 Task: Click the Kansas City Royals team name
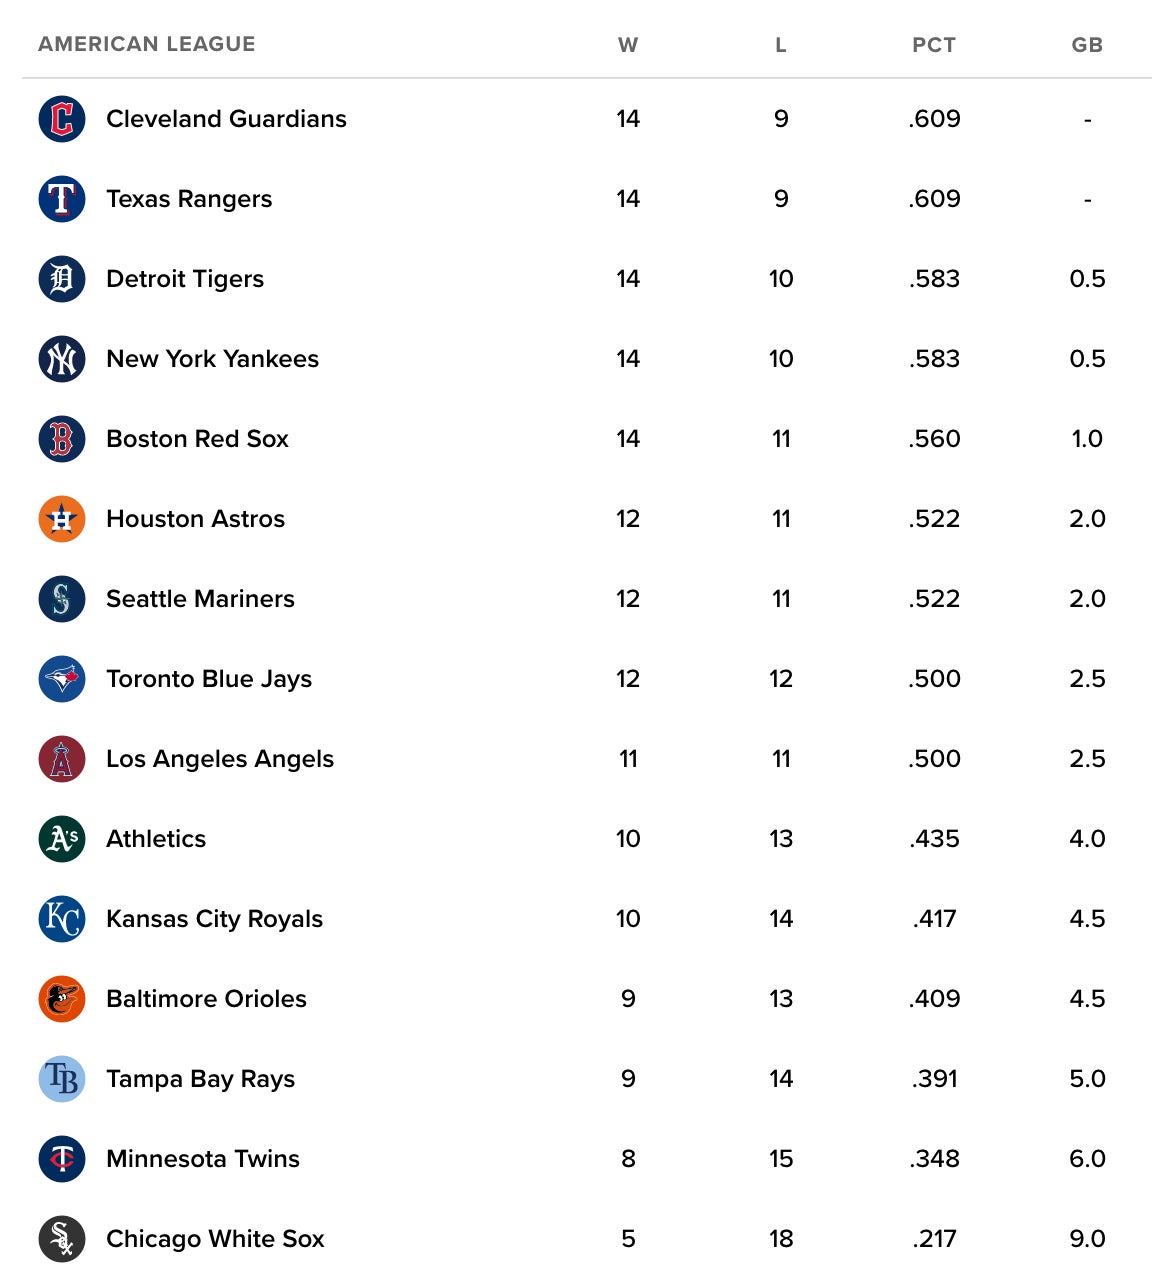point(214,919)
